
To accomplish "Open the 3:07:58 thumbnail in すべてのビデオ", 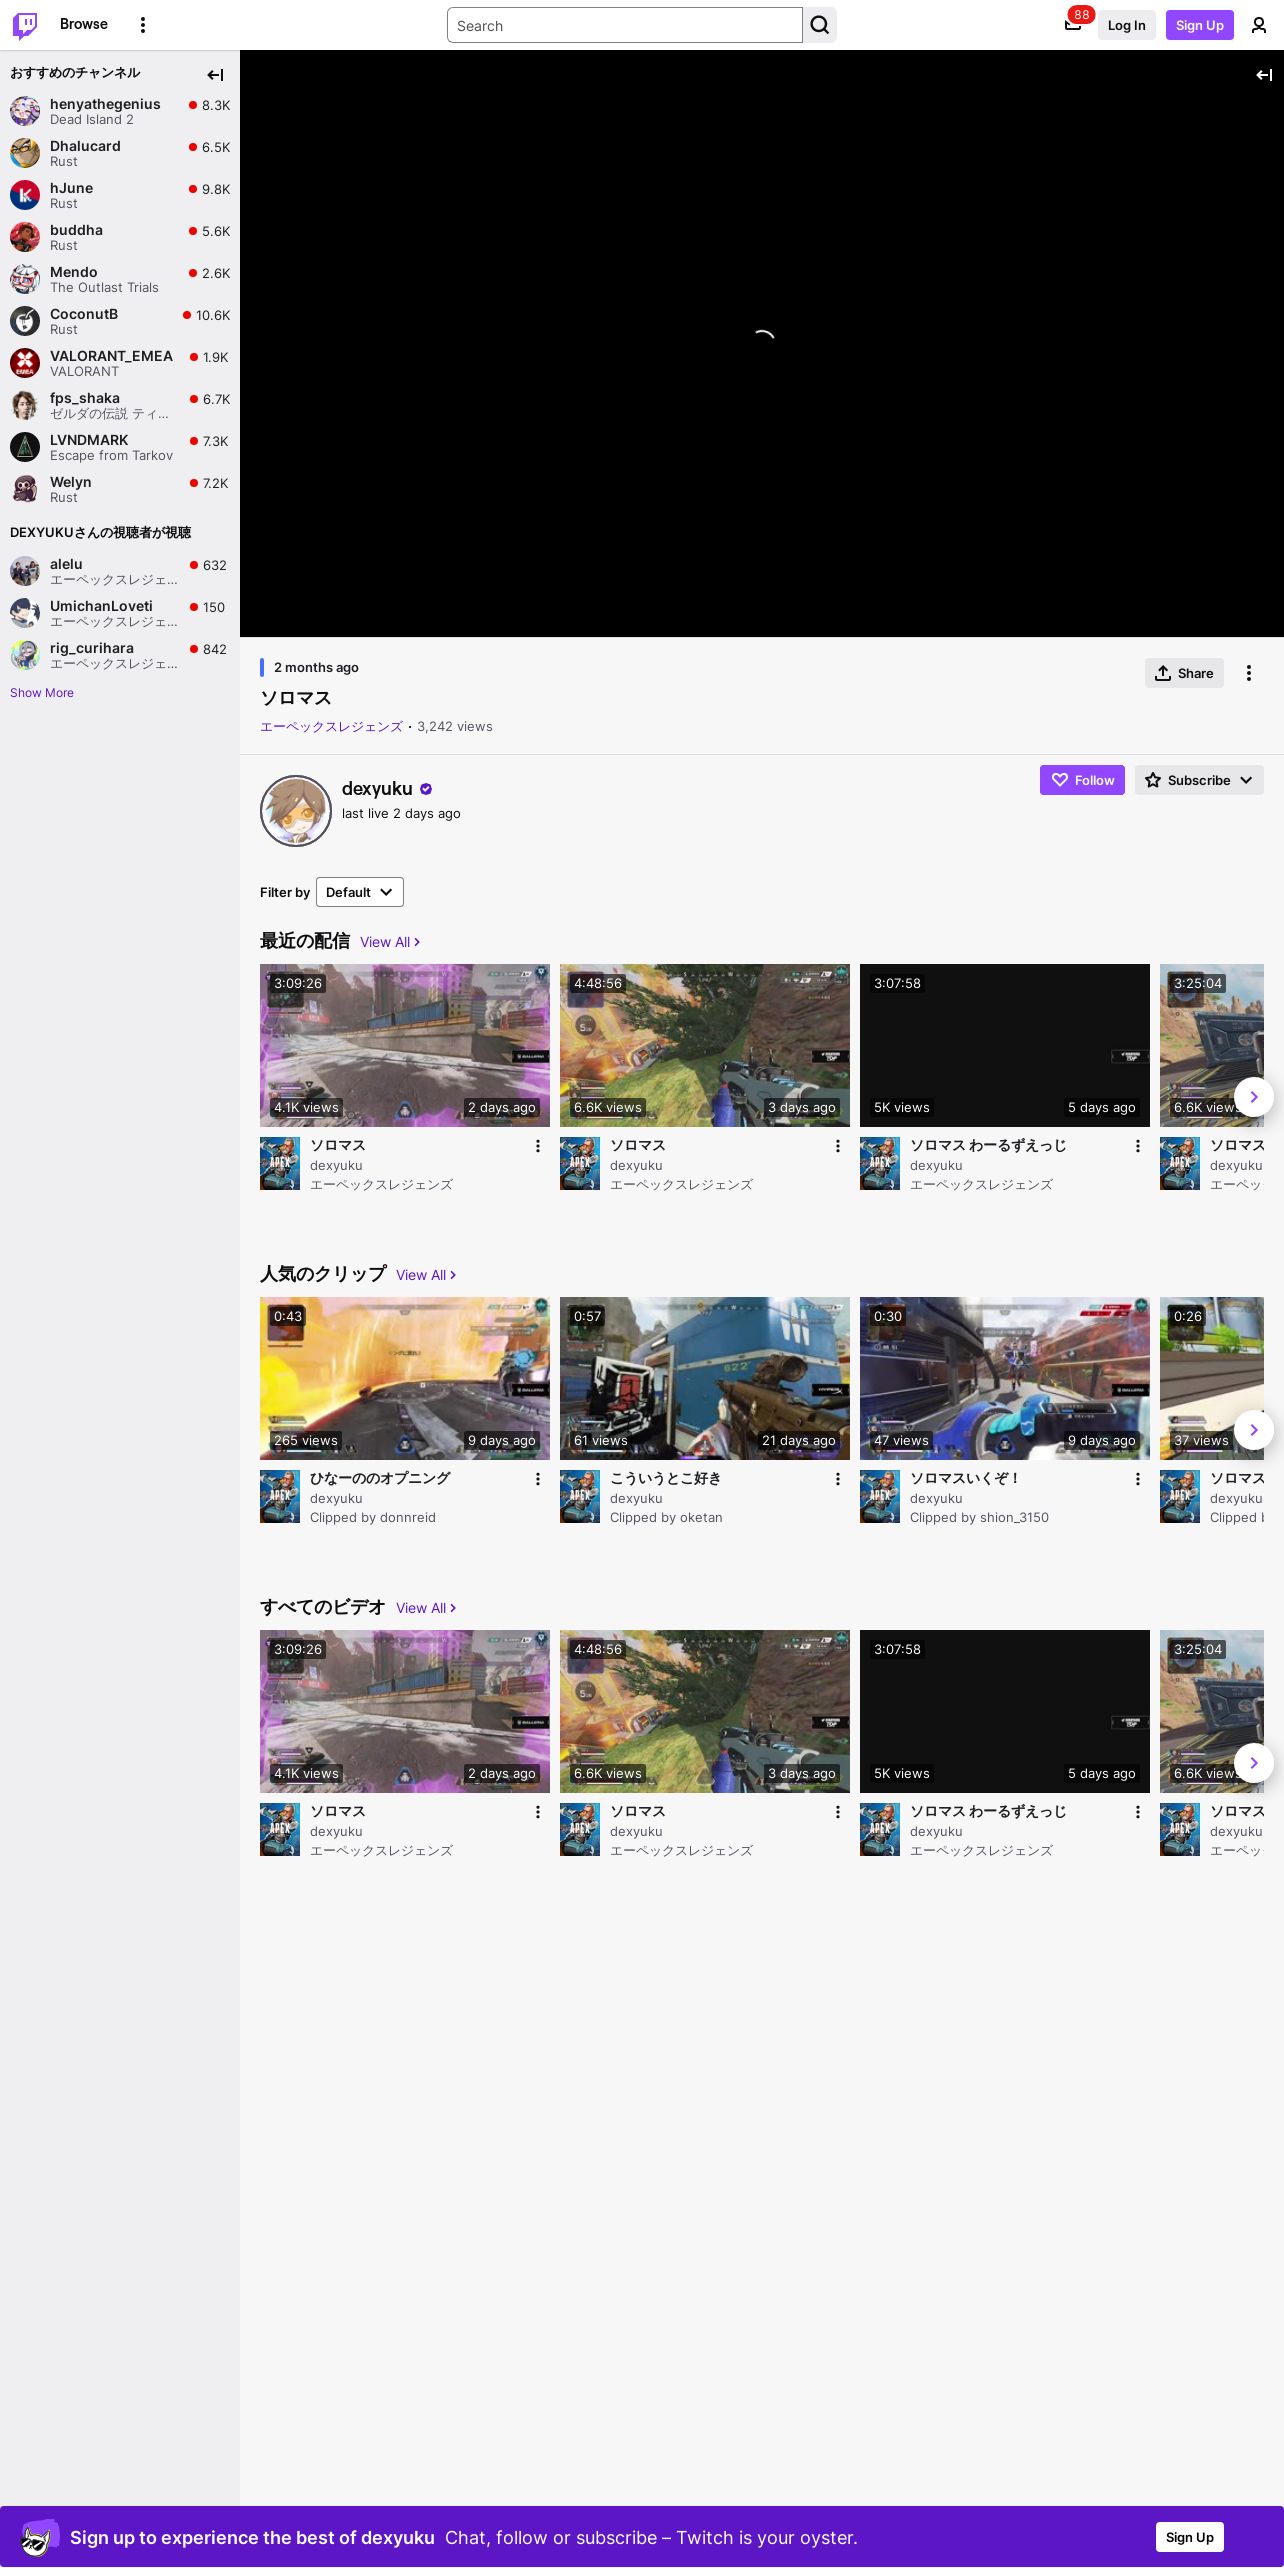I will click(1005, 1711).
